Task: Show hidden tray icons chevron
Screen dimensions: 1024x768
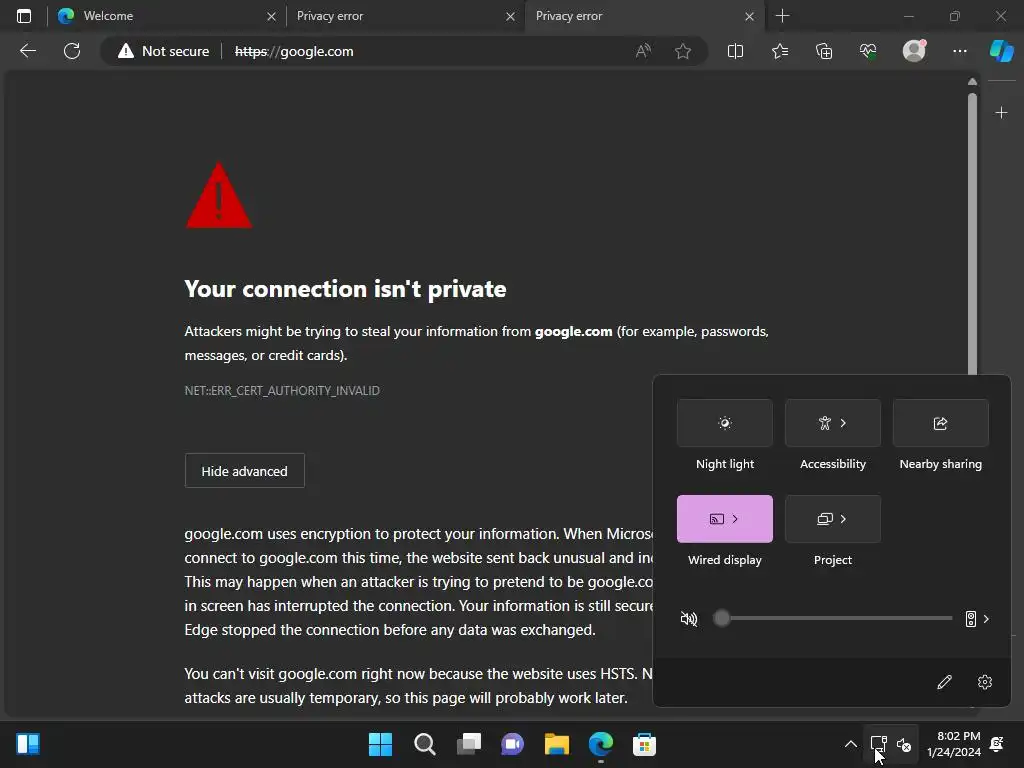Action: [850, 744]
